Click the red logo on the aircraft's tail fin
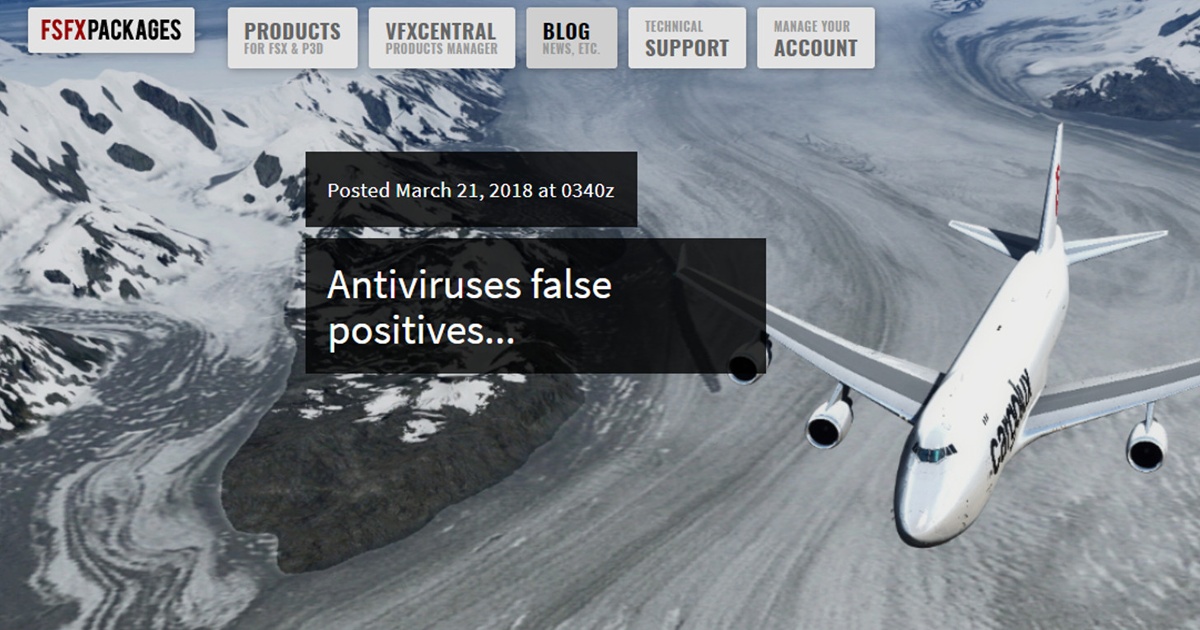 (1057, 187)
